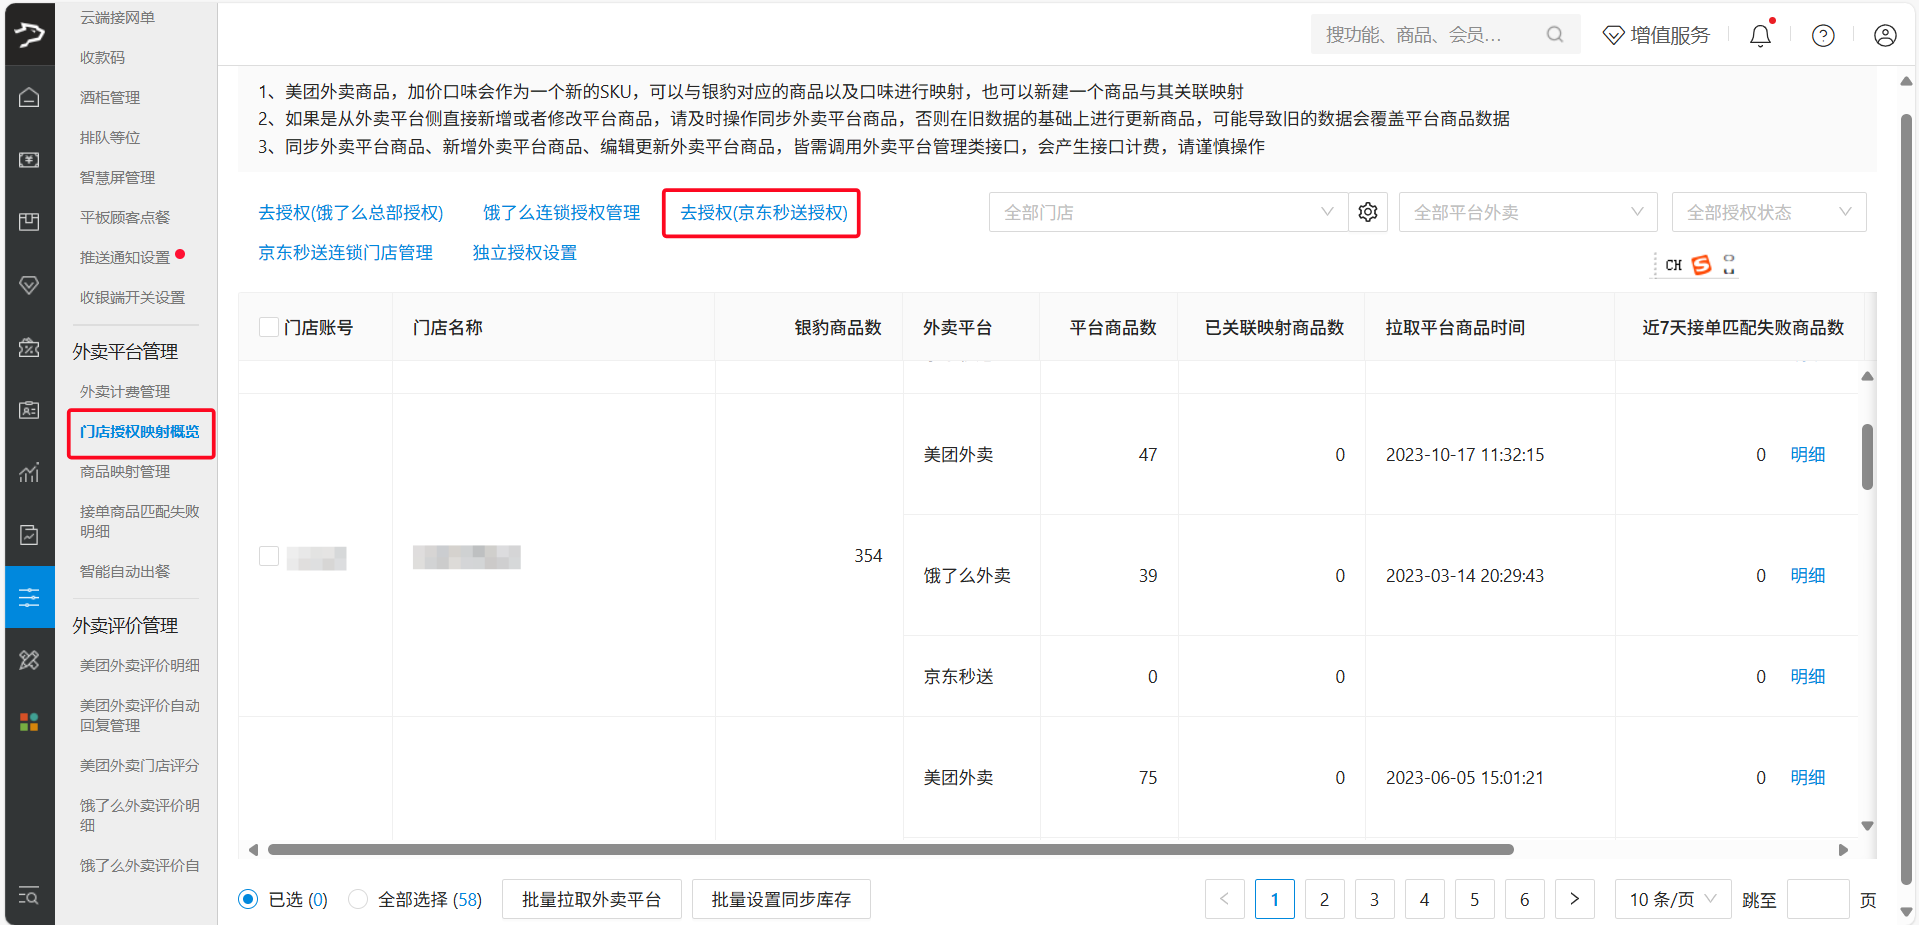This screenshot has width=1919, height=925.
Task: Open the chart reports icon in left rail
Action: coord(29,472)
